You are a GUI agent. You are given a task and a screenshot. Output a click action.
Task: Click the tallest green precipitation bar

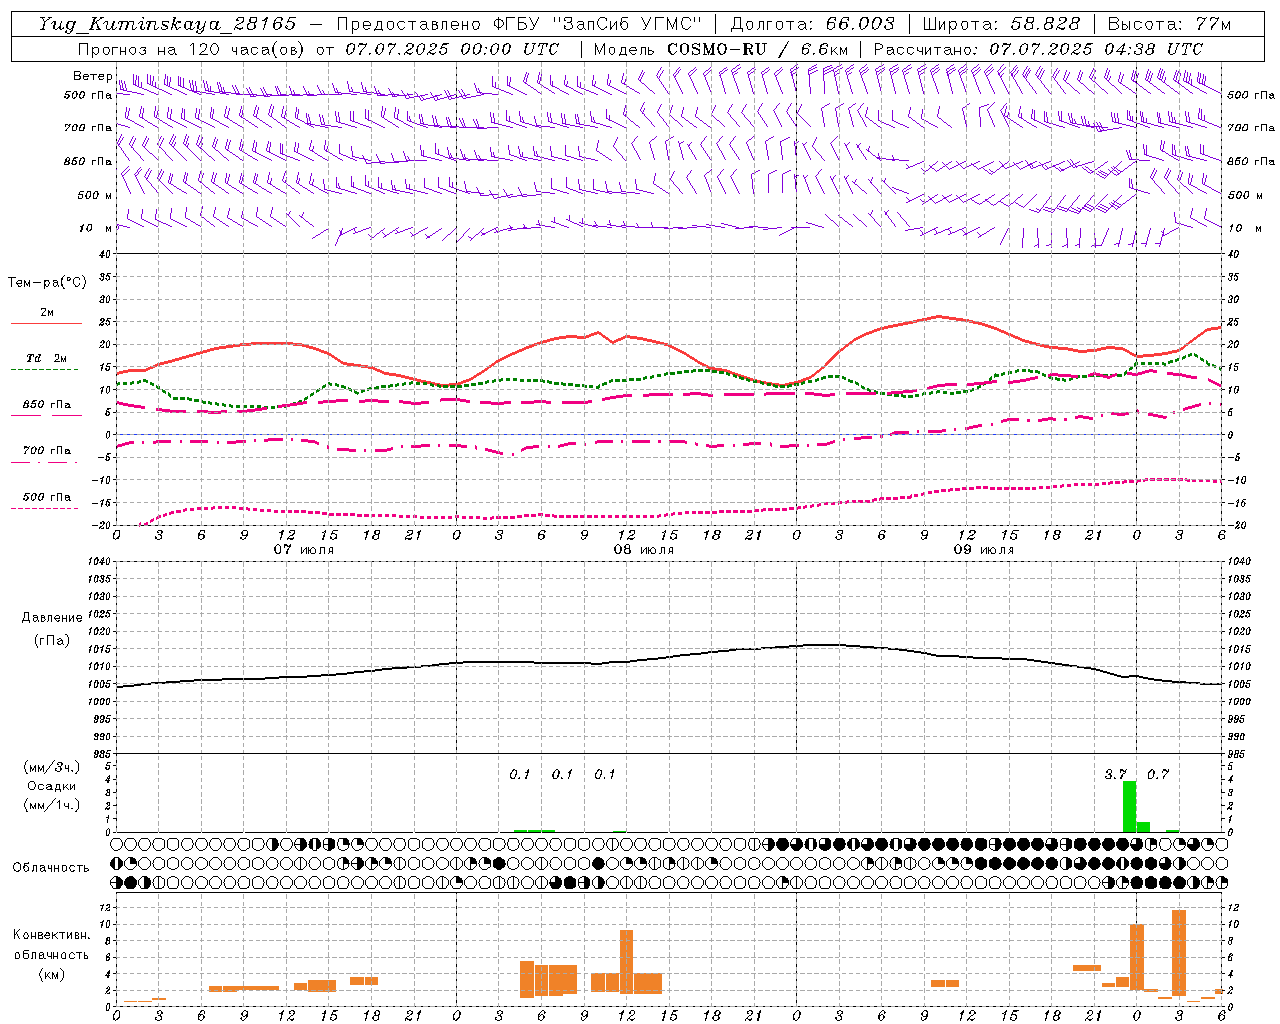click(1129, 806)
